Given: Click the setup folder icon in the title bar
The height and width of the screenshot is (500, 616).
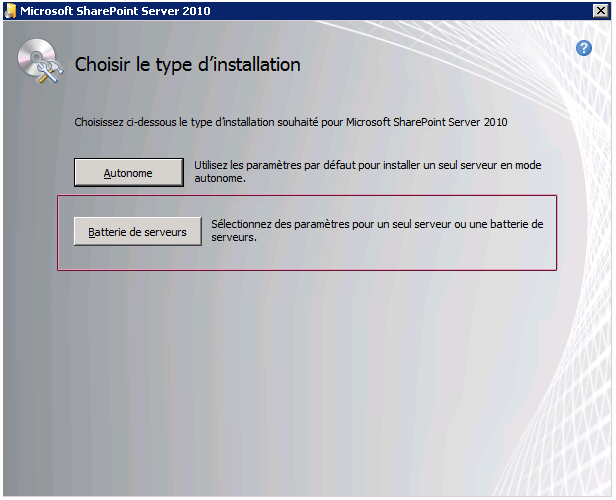Looking at the screenshot, I should click(10, 11).
